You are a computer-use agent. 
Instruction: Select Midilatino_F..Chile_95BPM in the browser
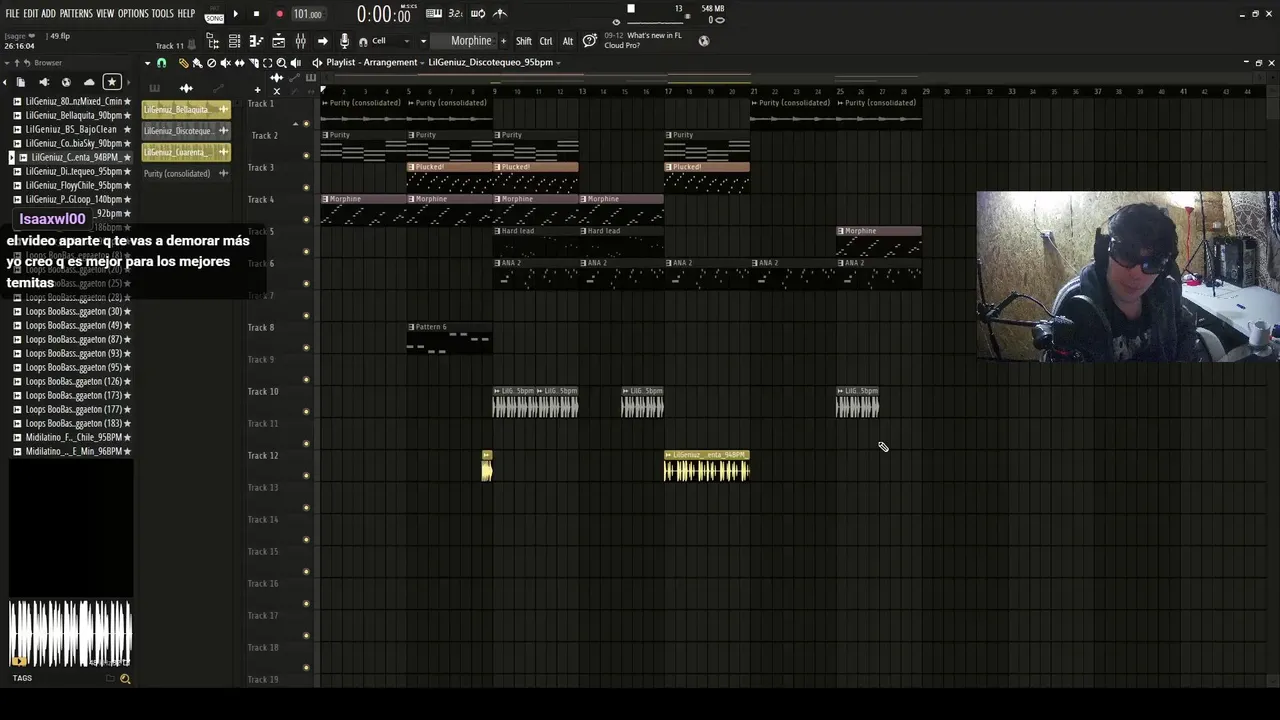click(x=72, y=437)
